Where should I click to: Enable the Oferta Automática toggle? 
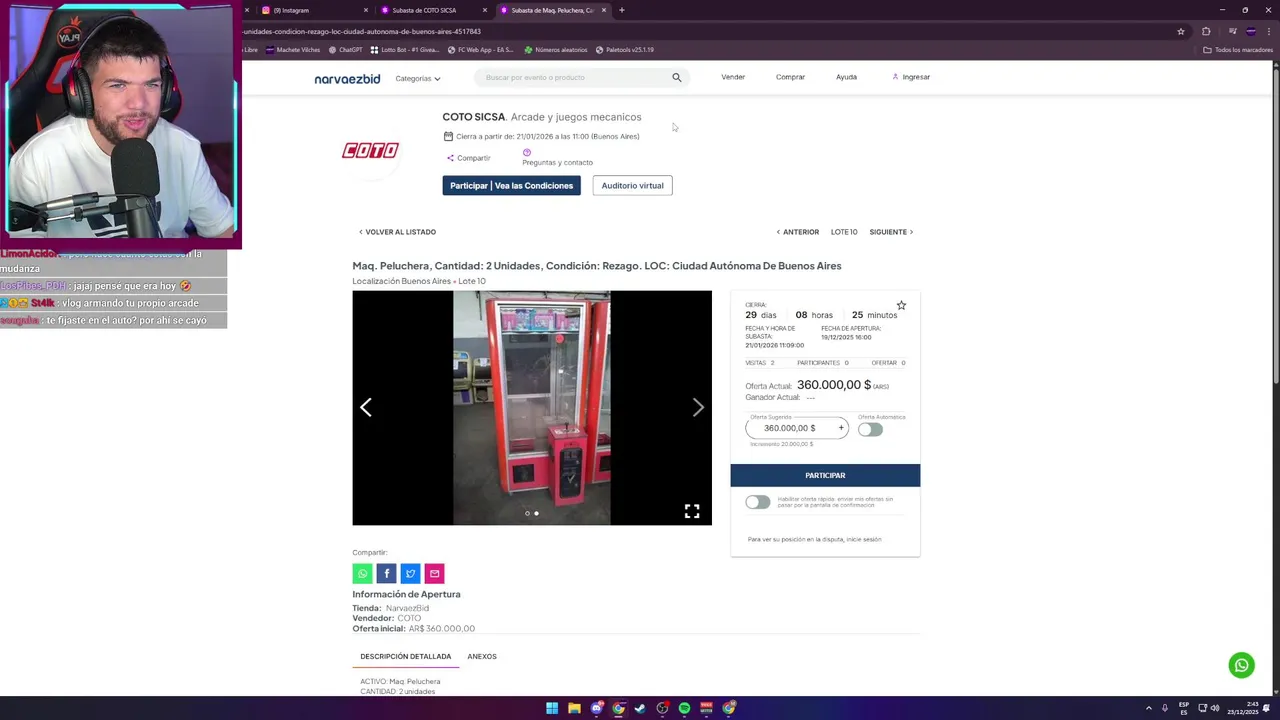pos(870,429)
